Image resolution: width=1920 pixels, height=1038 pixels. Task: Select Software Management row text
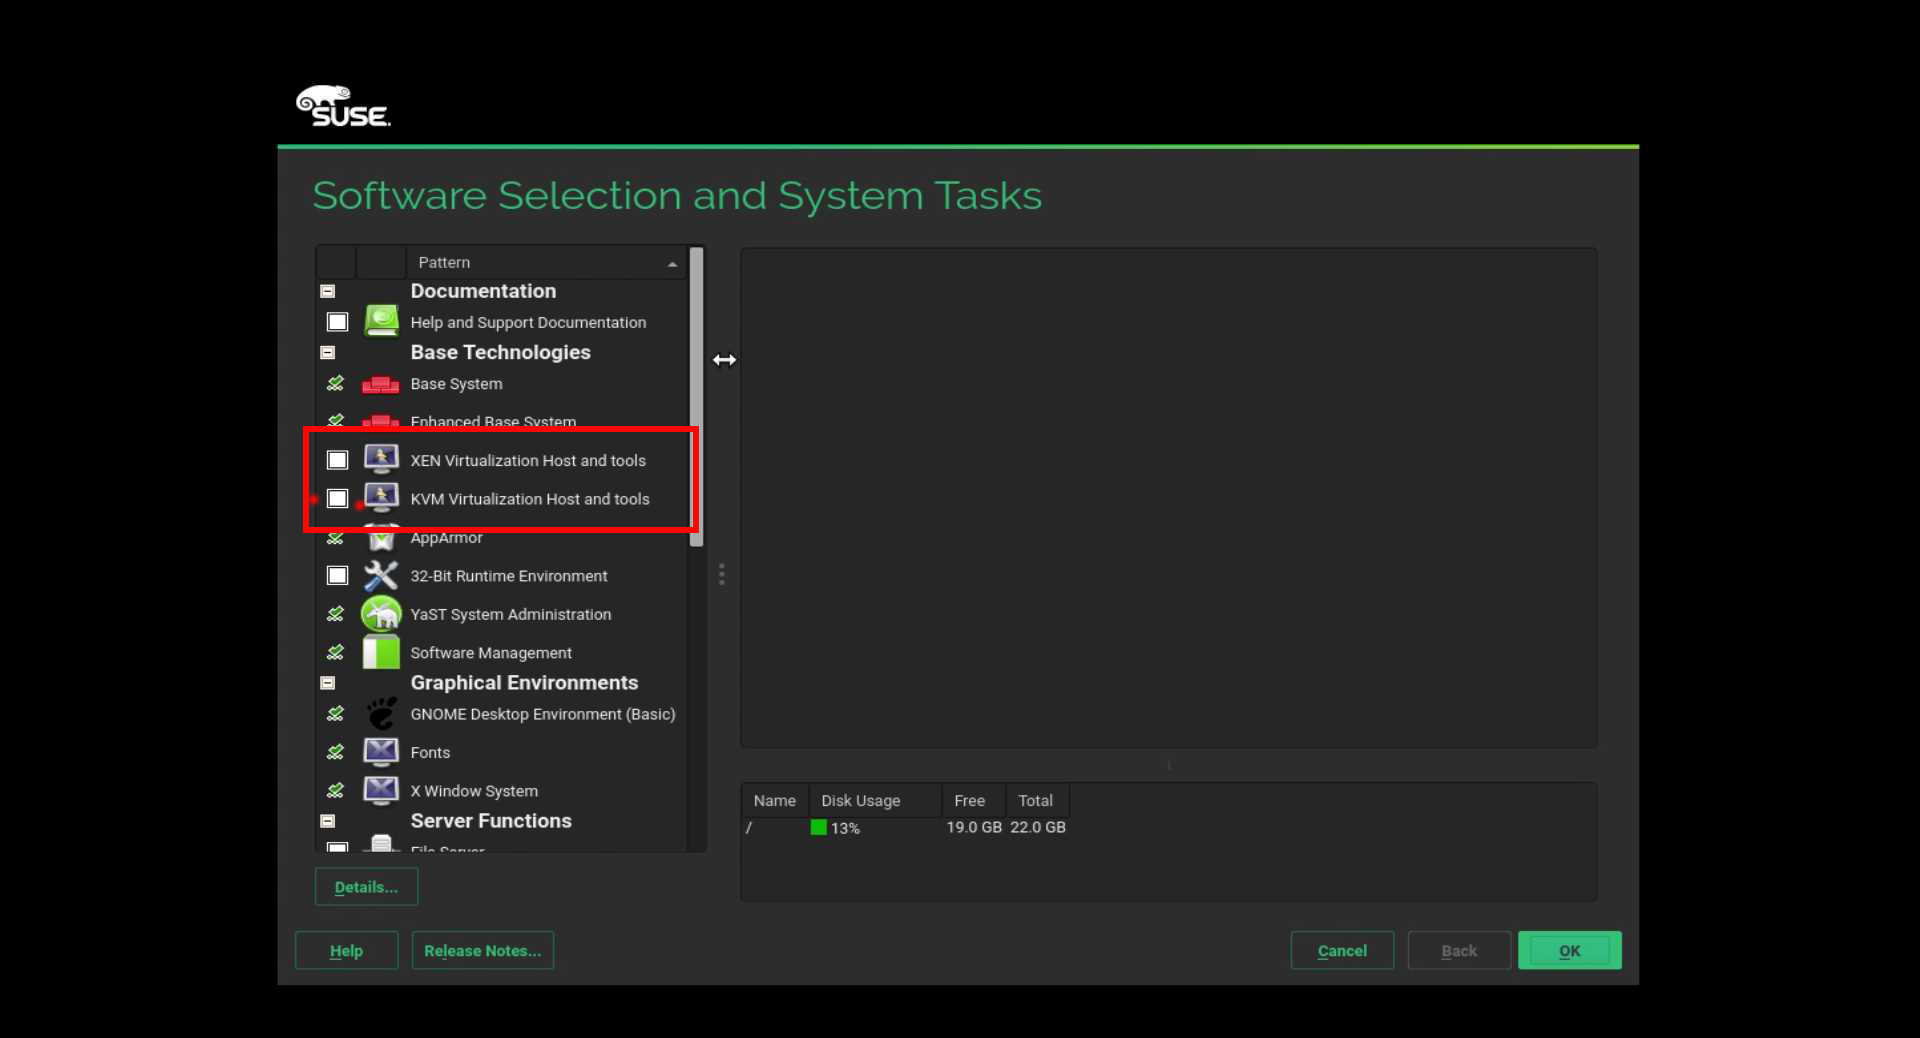coord(491,653)
